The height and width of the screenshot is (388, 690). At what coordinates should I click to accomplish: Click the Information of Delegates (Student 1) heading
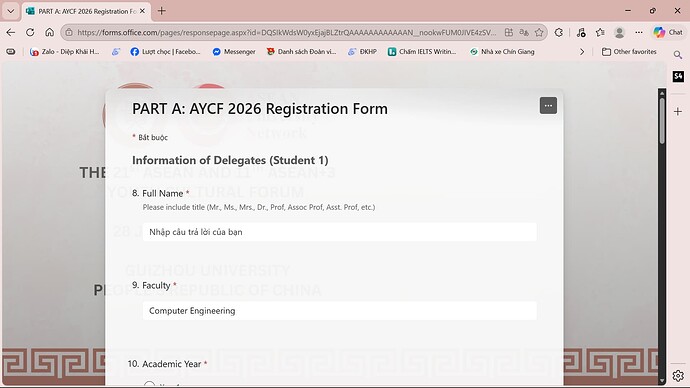[230, 160]
